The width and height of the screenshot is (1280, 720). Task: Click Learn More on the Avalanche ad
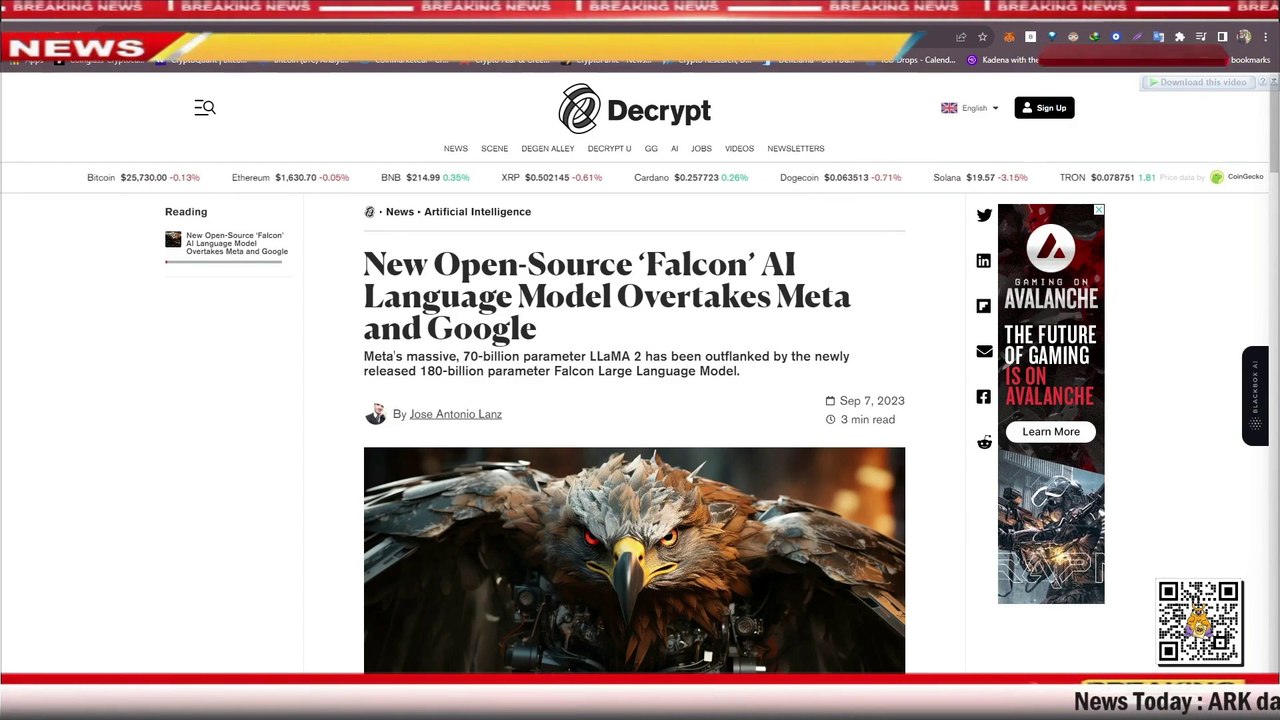tap(1051, 432)
